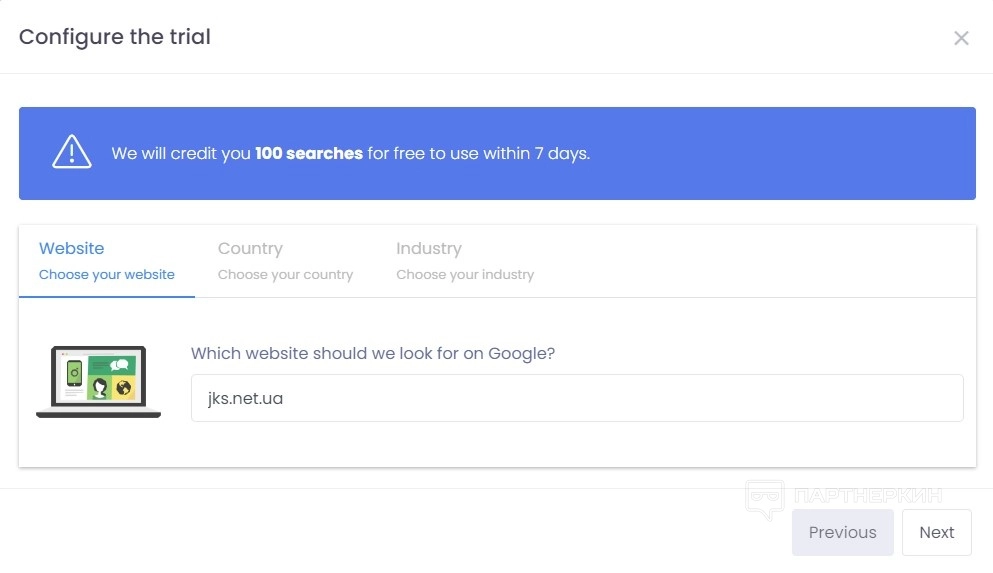The height and width of the screenshot is (573, 993).
Task: Select the 'Choose your country' subtitle
Action: tap(285, 274)
